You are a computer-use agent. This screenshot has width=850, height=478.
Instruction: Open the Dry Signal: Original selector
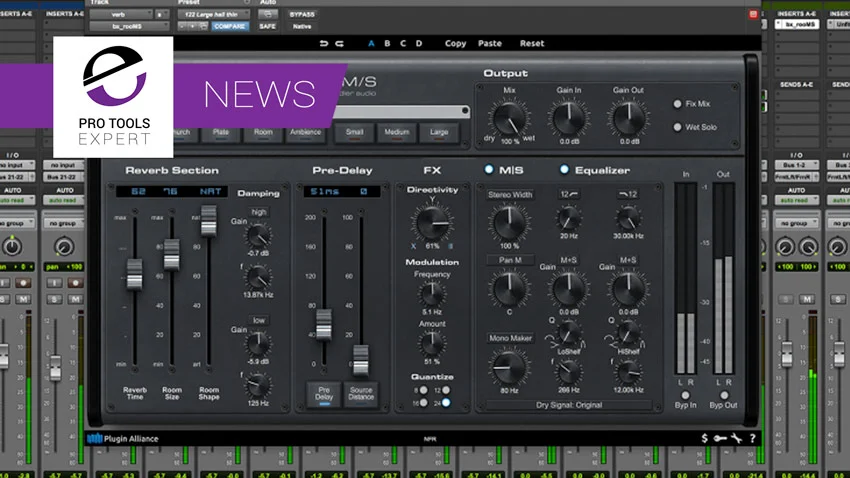click(x=569, y=405)
